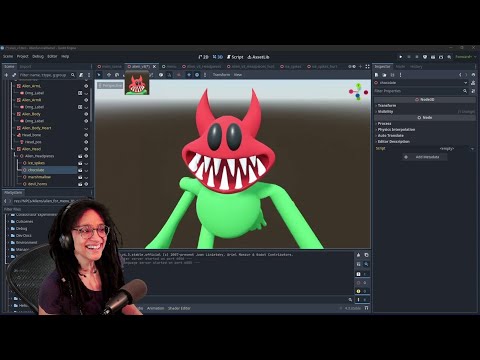Open property display options icon
Viewport: 480px width, 360px height.
click(x=473, y=91)
